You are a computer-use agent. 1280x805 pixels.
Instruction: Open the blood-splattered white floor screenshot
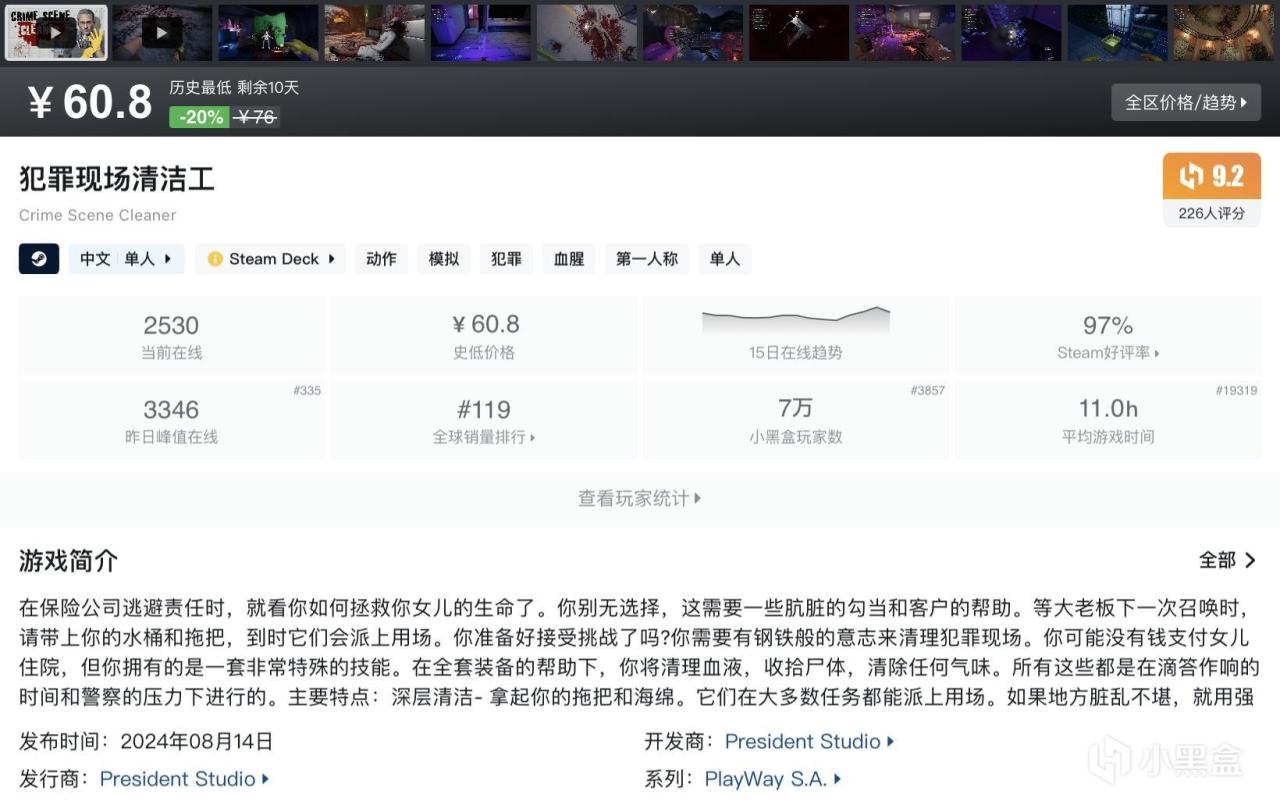click(x=587, y=33)
